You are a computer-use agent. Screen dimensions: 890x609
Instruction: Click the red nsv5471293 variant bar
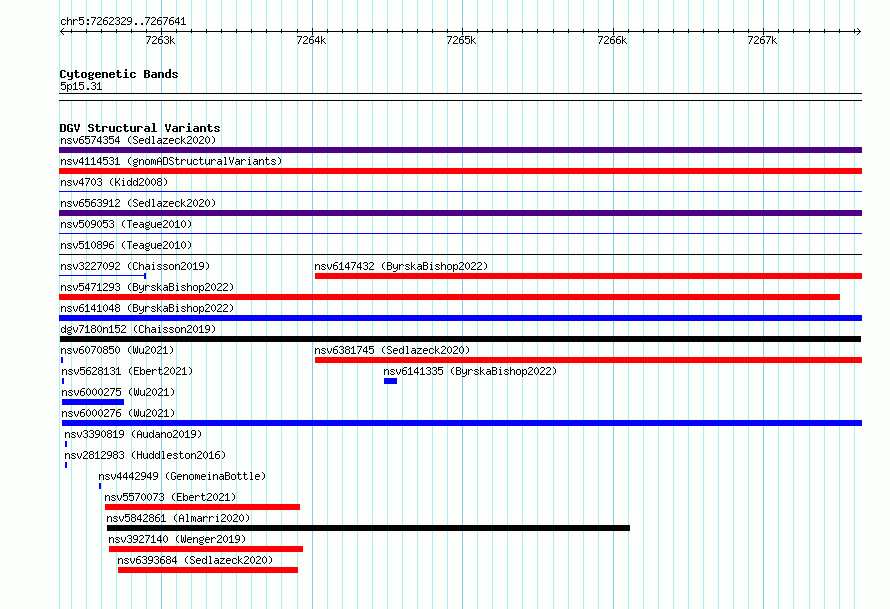point(450,297)
